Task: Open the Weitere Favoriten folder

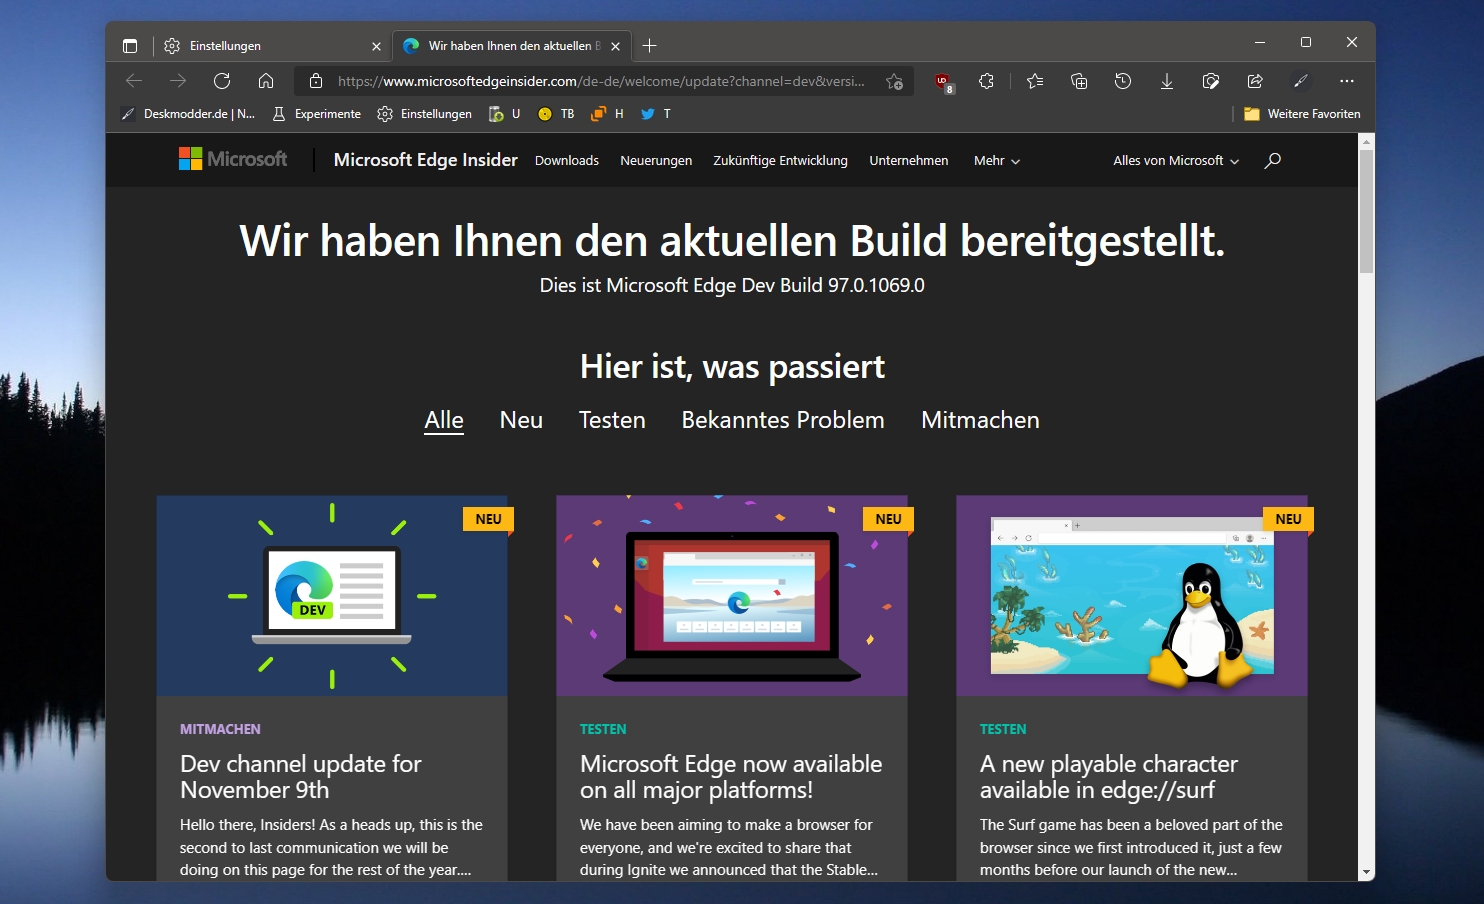Action: coord(1302,114)
